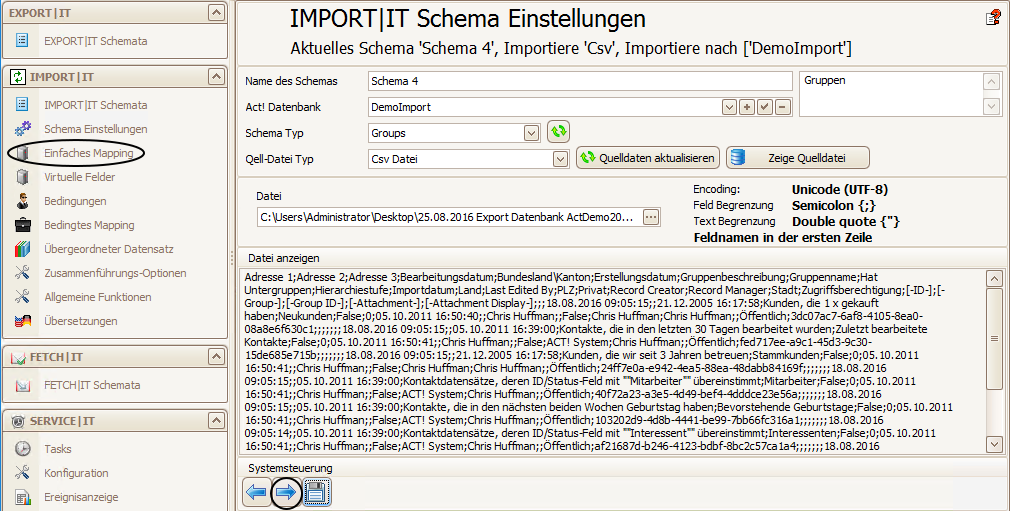Open the Qell-Datei Typ dropdown
This screenshot has width=1010, height=511.
point(560,159)
